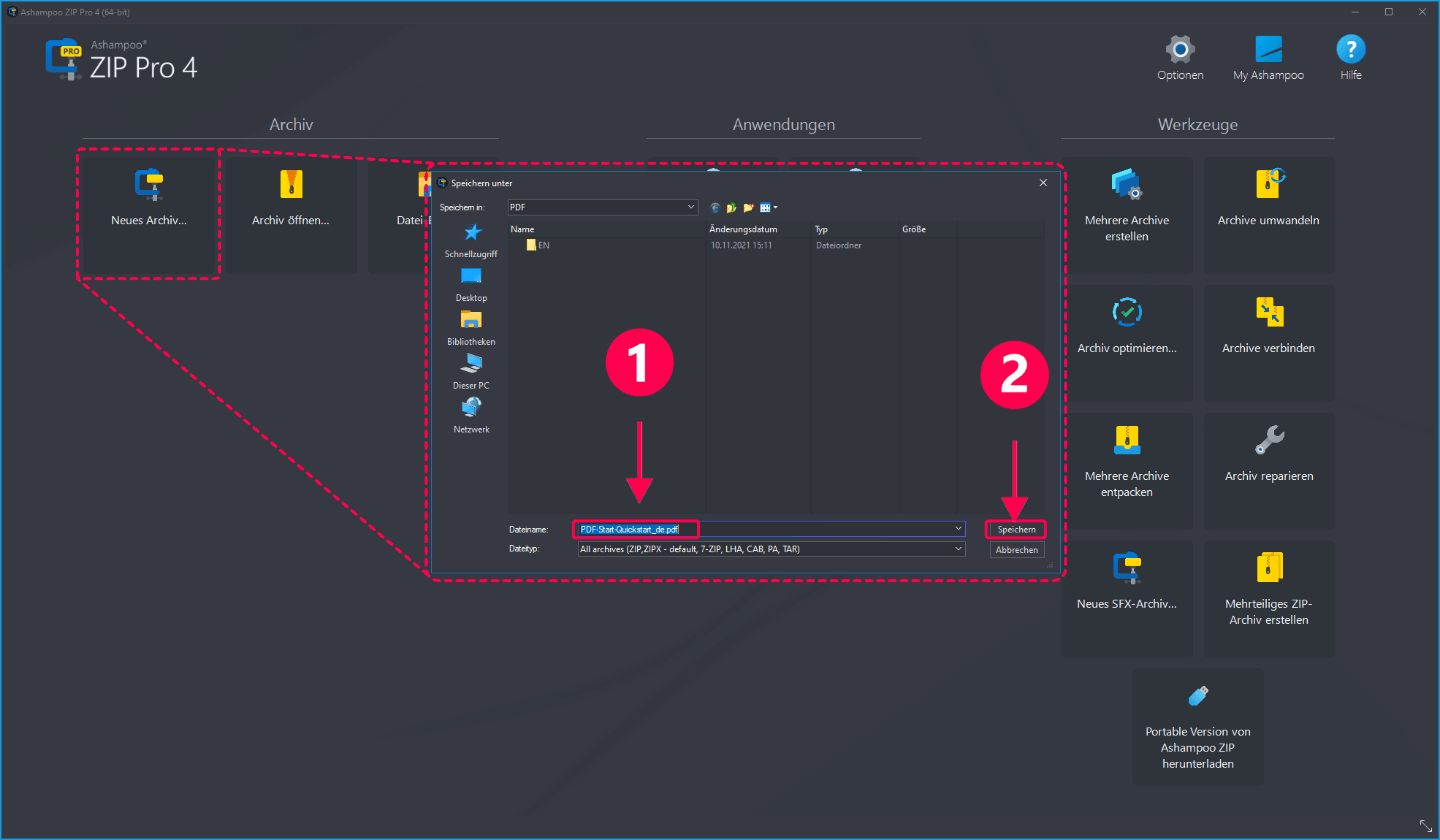Go up one folder level icon
Screen dimensions: 1440x840
[731, 207]
